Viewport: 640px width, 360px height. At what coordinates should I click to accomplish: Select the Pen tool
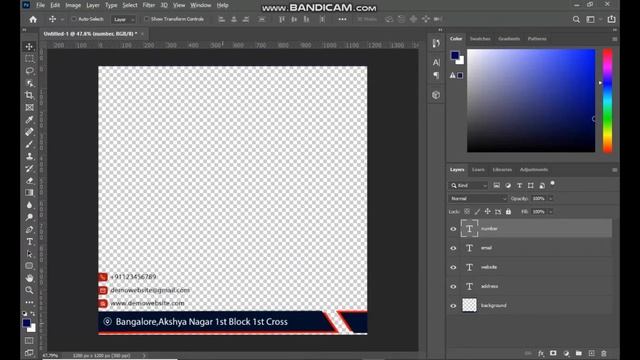[29, 229]
